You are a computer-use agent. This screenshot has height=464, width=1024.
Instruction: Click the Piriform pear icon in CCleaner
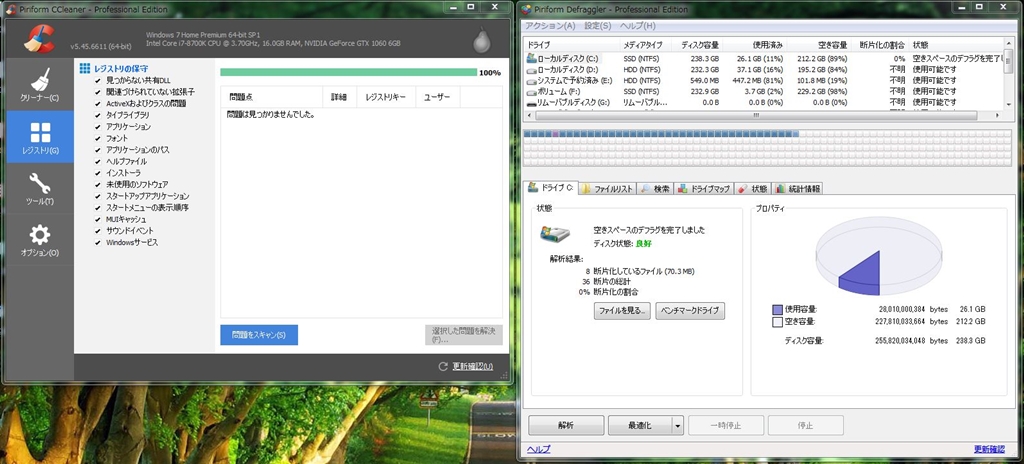[x=481, y=42]
